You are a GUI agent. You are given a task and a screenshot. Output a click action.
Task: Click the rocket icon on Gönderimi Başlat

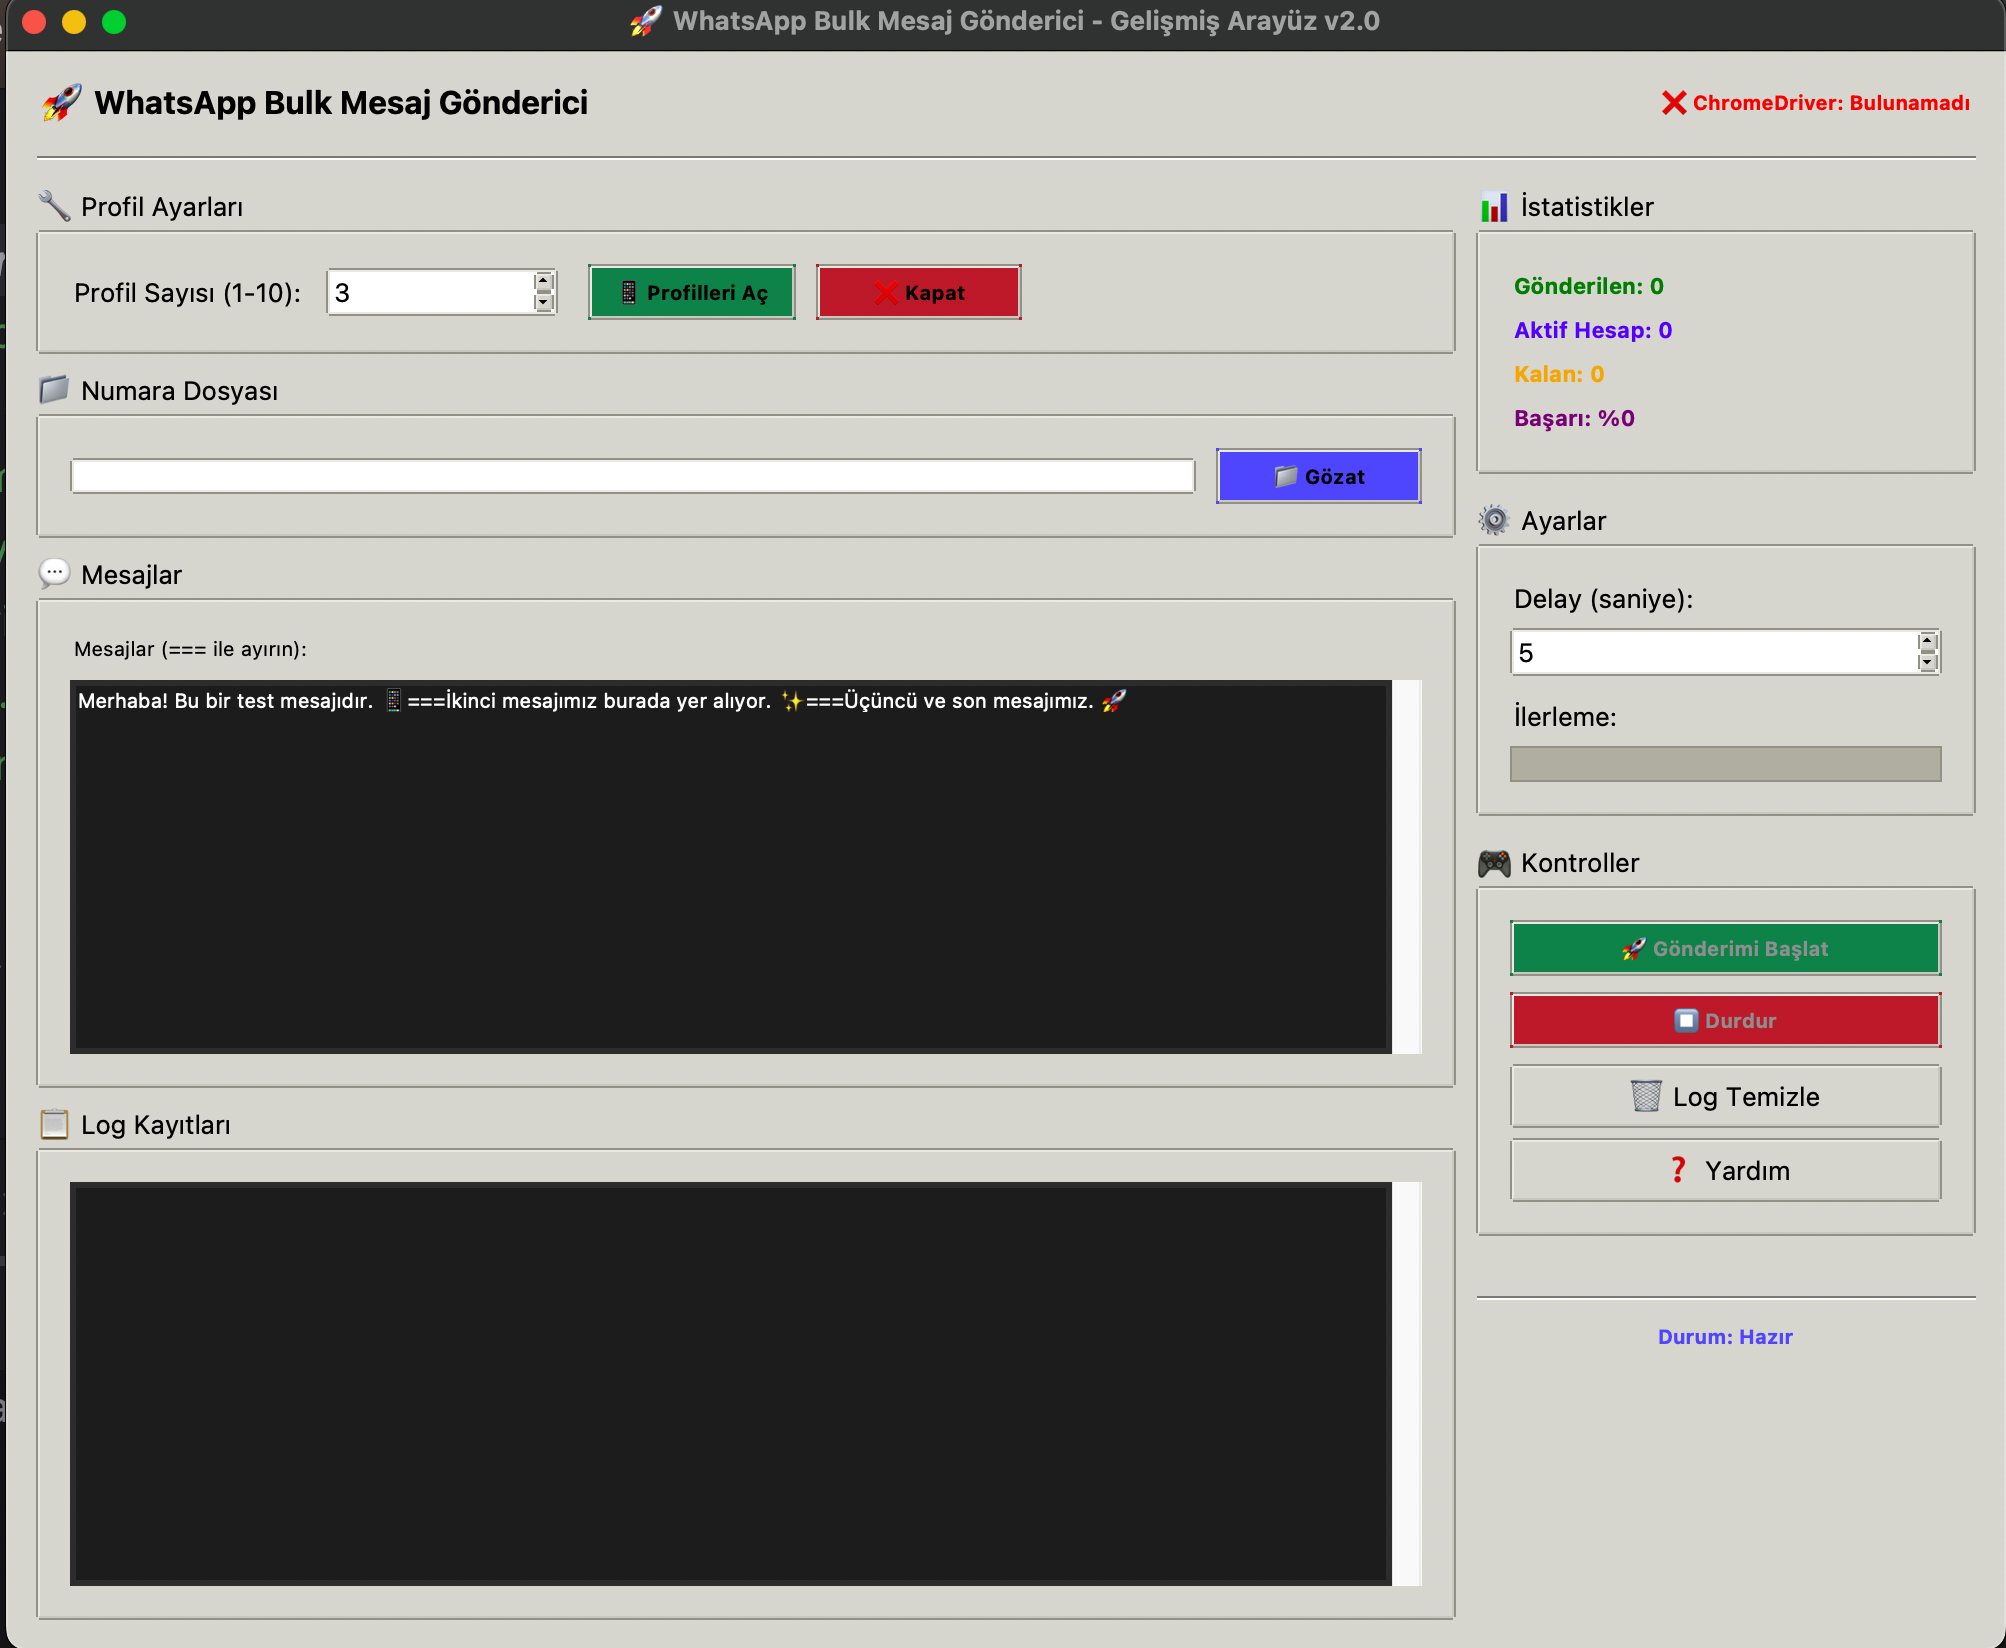click(1634, 948)
